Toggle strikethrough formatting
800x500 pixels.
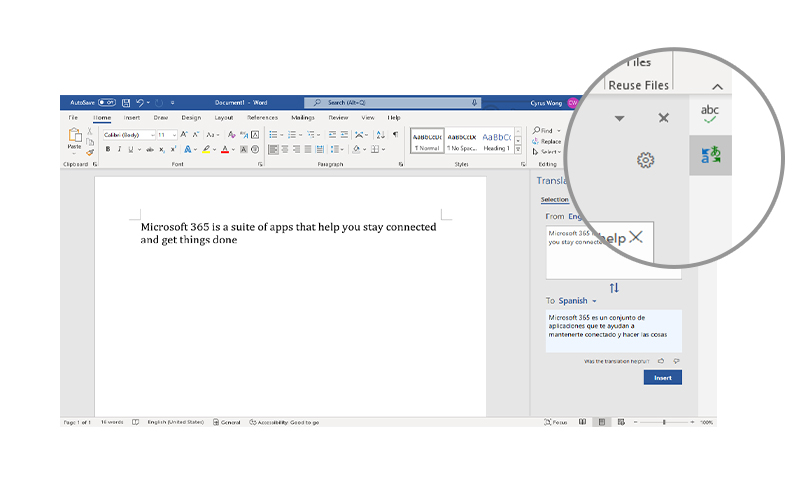150,149
